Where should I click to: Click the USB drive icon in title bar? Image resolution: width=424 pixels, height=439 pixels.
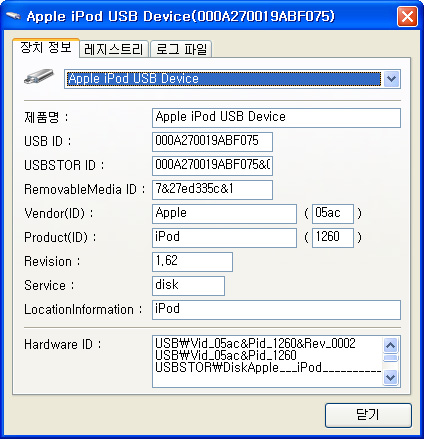click(x=13, y=16)
